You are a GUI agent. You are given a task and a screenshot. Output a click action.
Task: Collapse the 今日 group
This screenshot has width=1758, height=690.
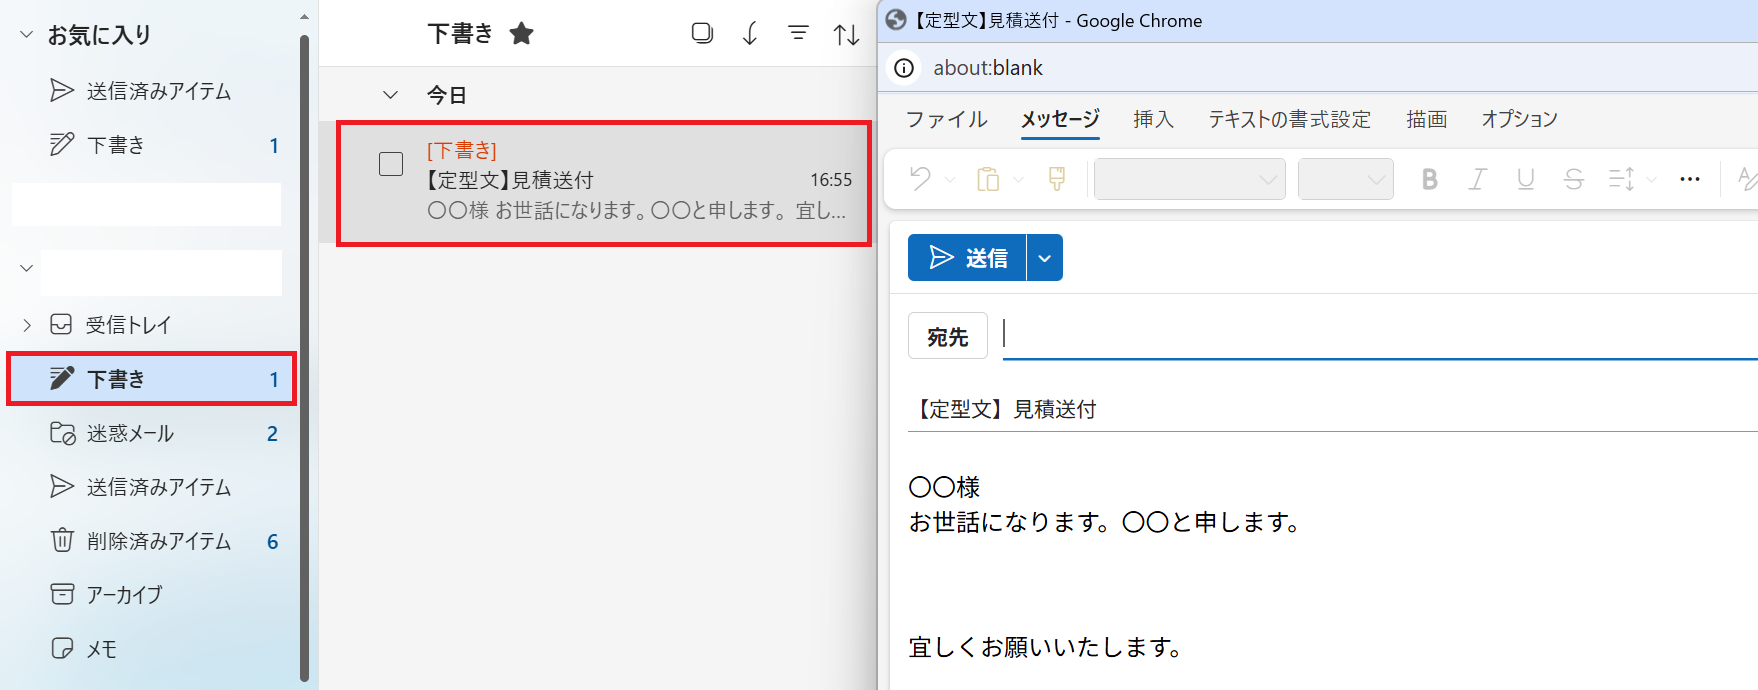pos(391,95)
